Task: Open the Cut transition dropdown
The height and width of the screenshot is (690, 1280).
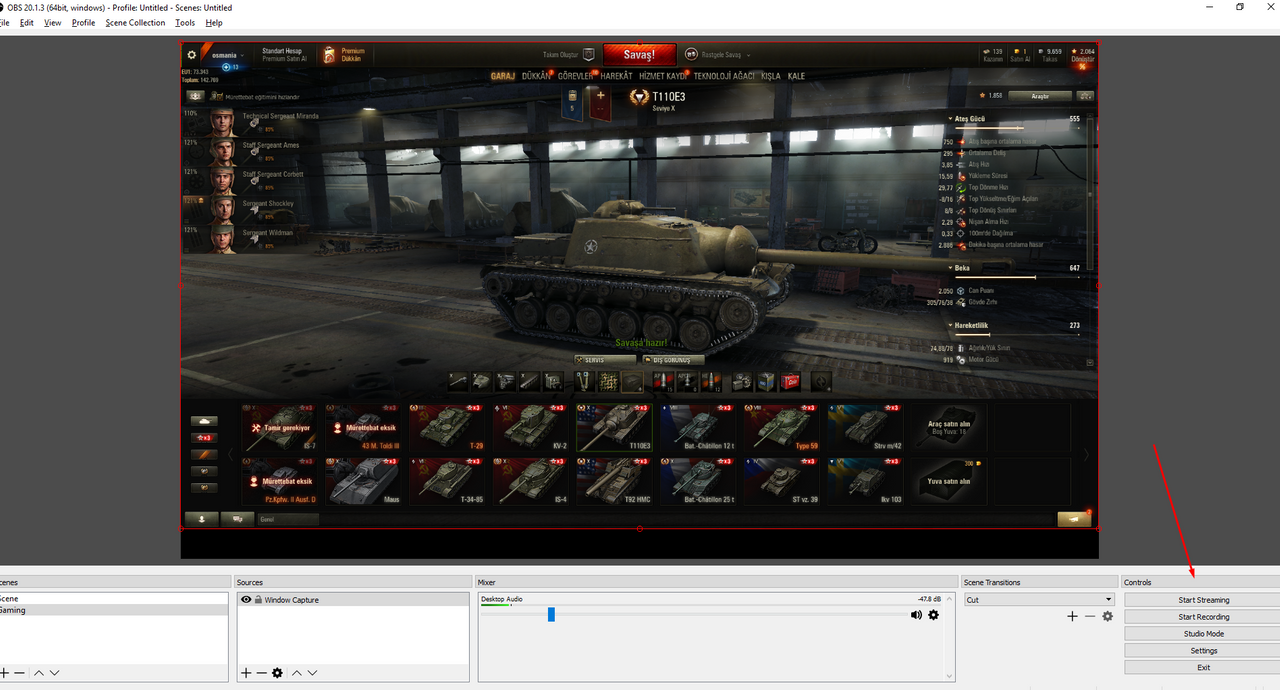Action: [x=1038, y=600]
